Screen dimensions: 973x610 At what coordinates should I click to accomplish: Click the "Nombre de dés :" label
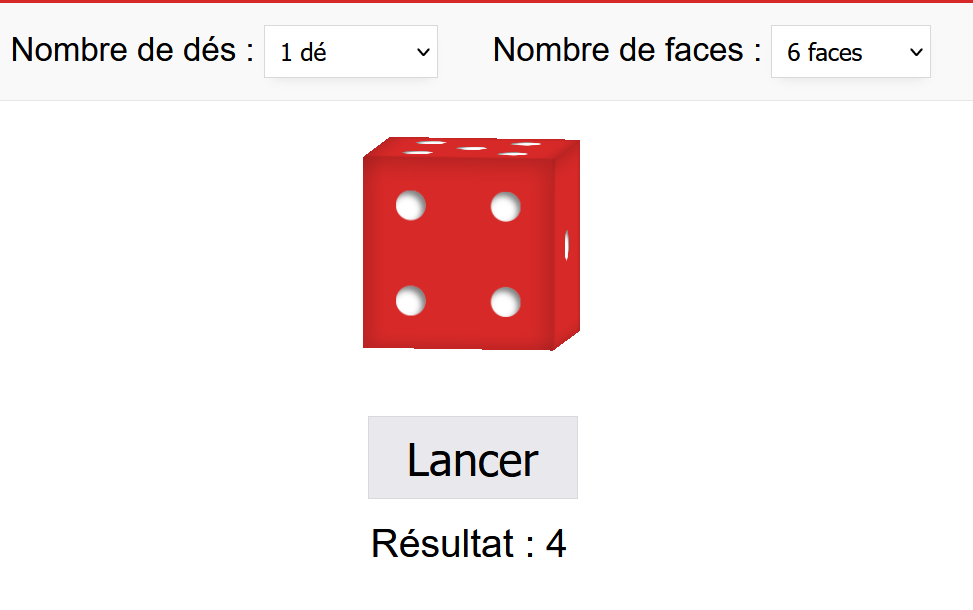132,50
